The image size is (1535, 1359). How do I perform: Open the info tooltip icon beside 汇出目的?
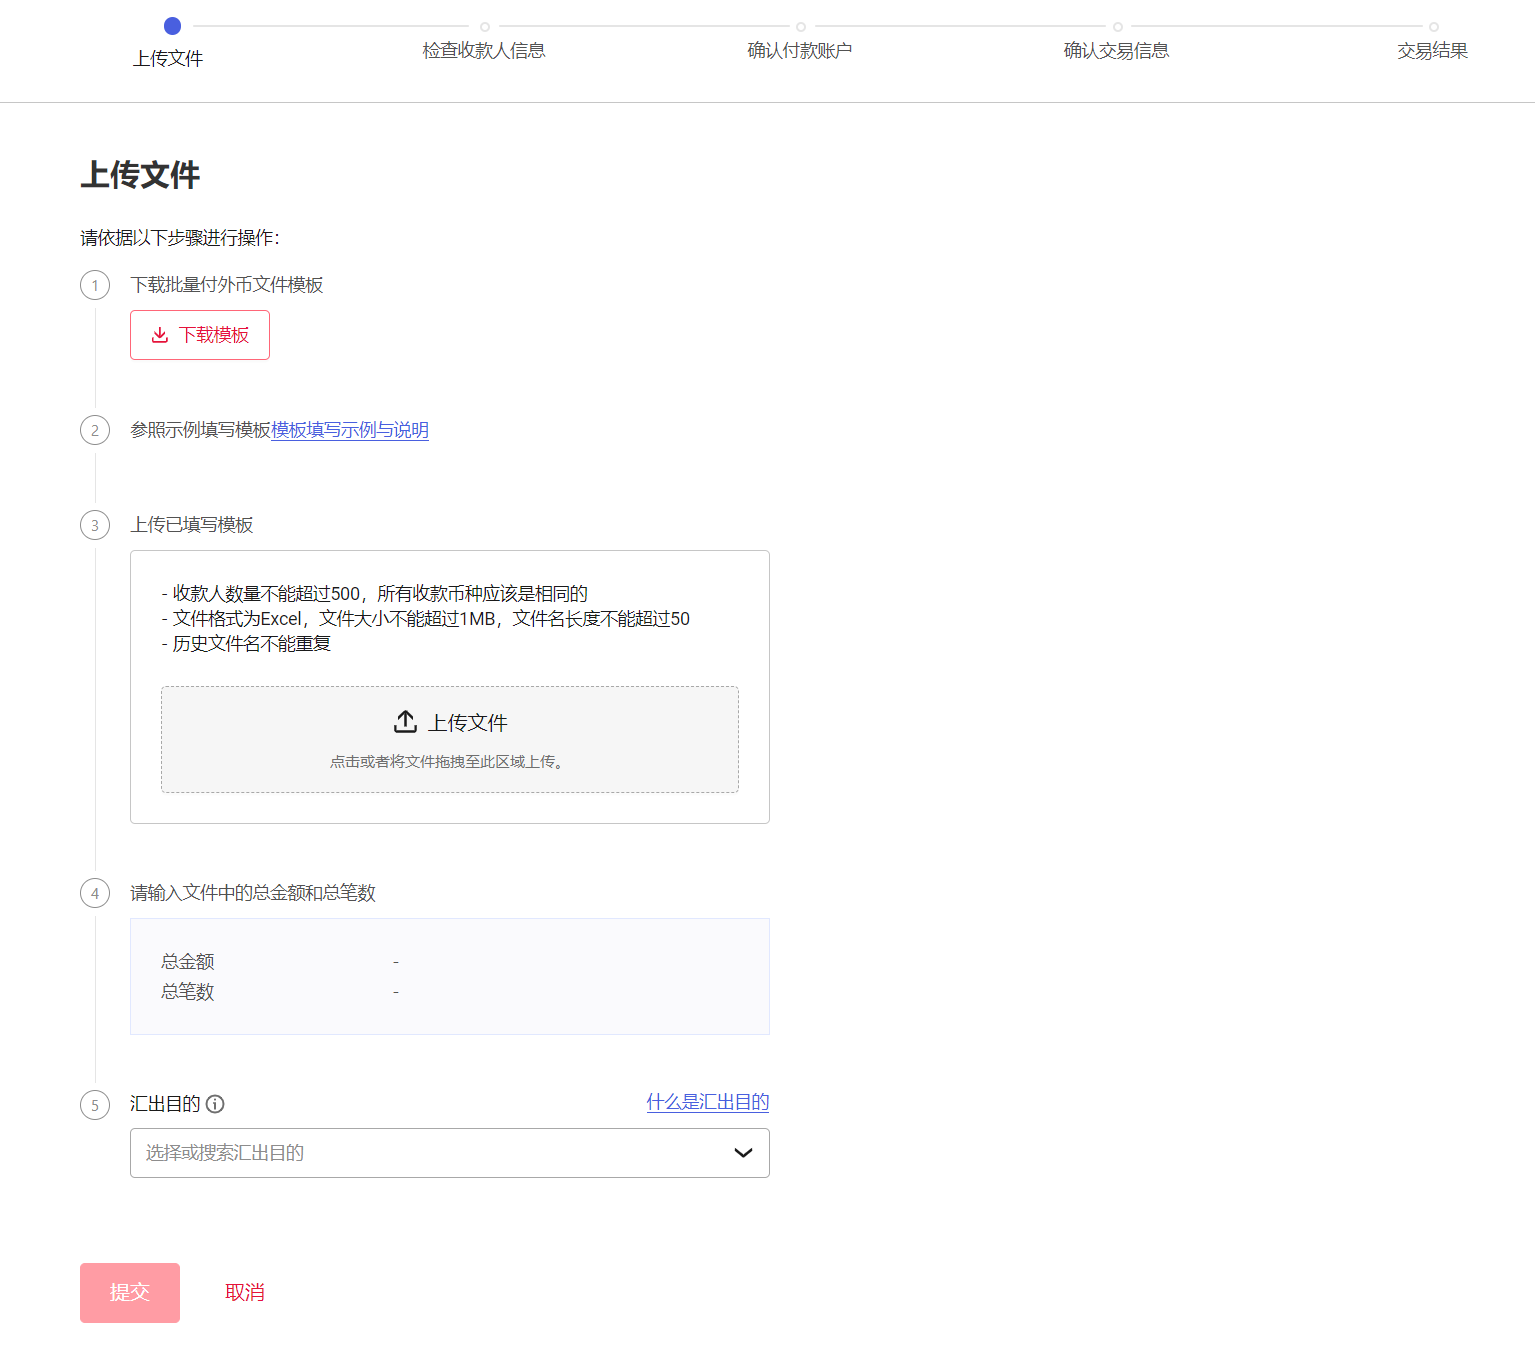pos(215,1104)
